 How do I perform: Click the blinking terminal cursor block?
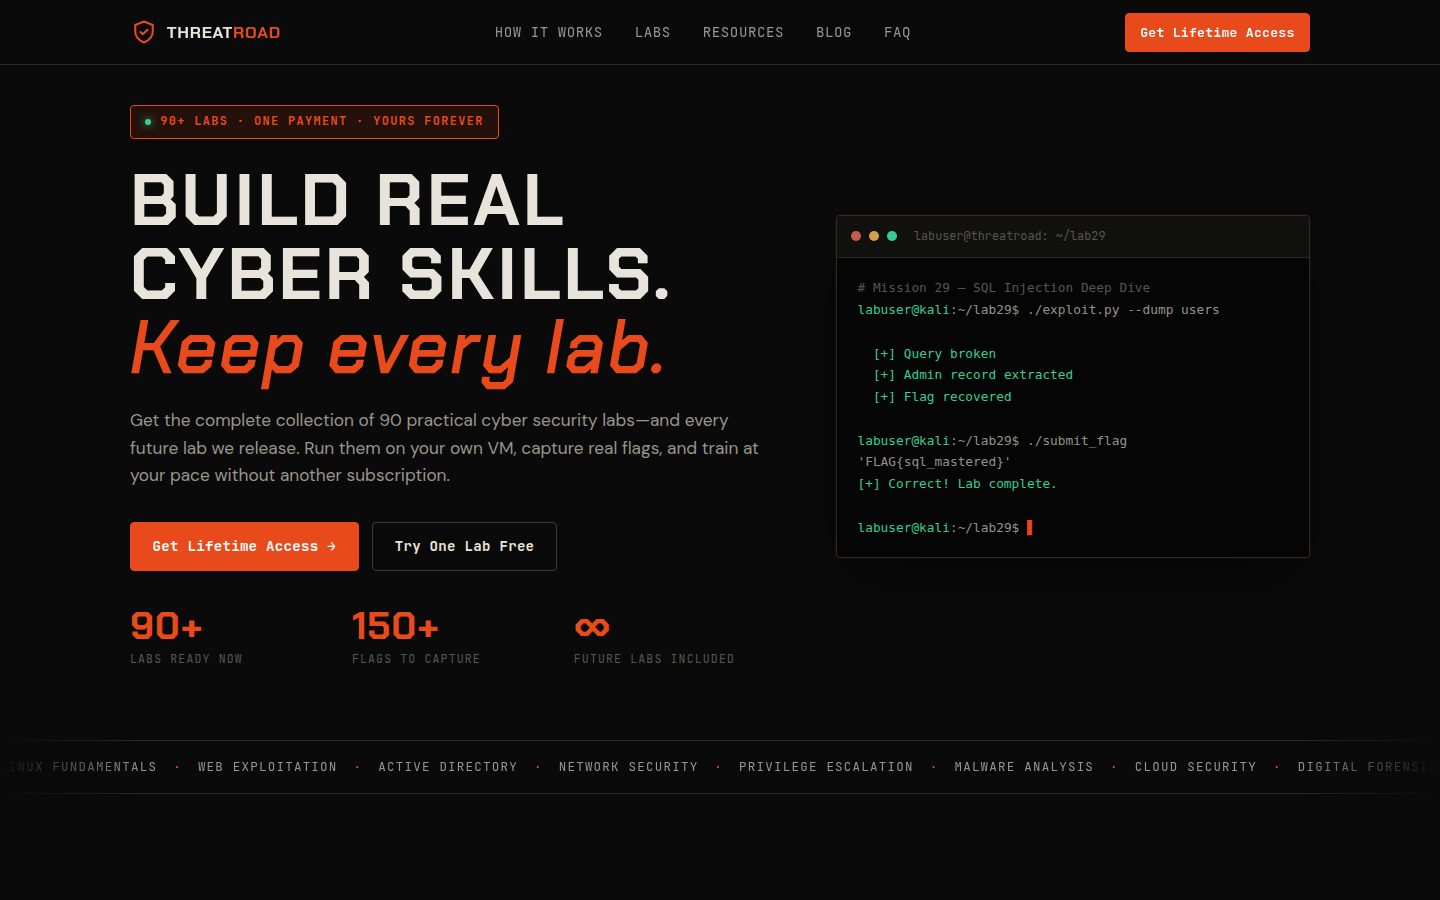tap(1030, 527)
